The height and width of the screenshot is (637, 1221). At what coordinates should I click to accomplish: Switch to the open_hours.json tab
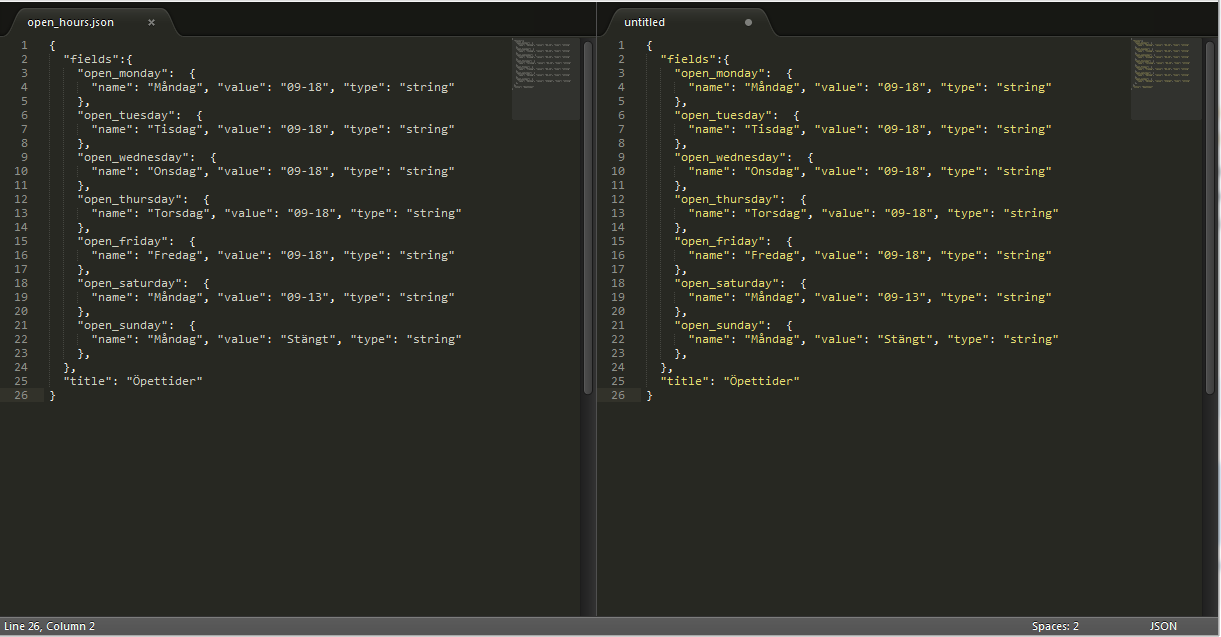click(x=70, y=22)
